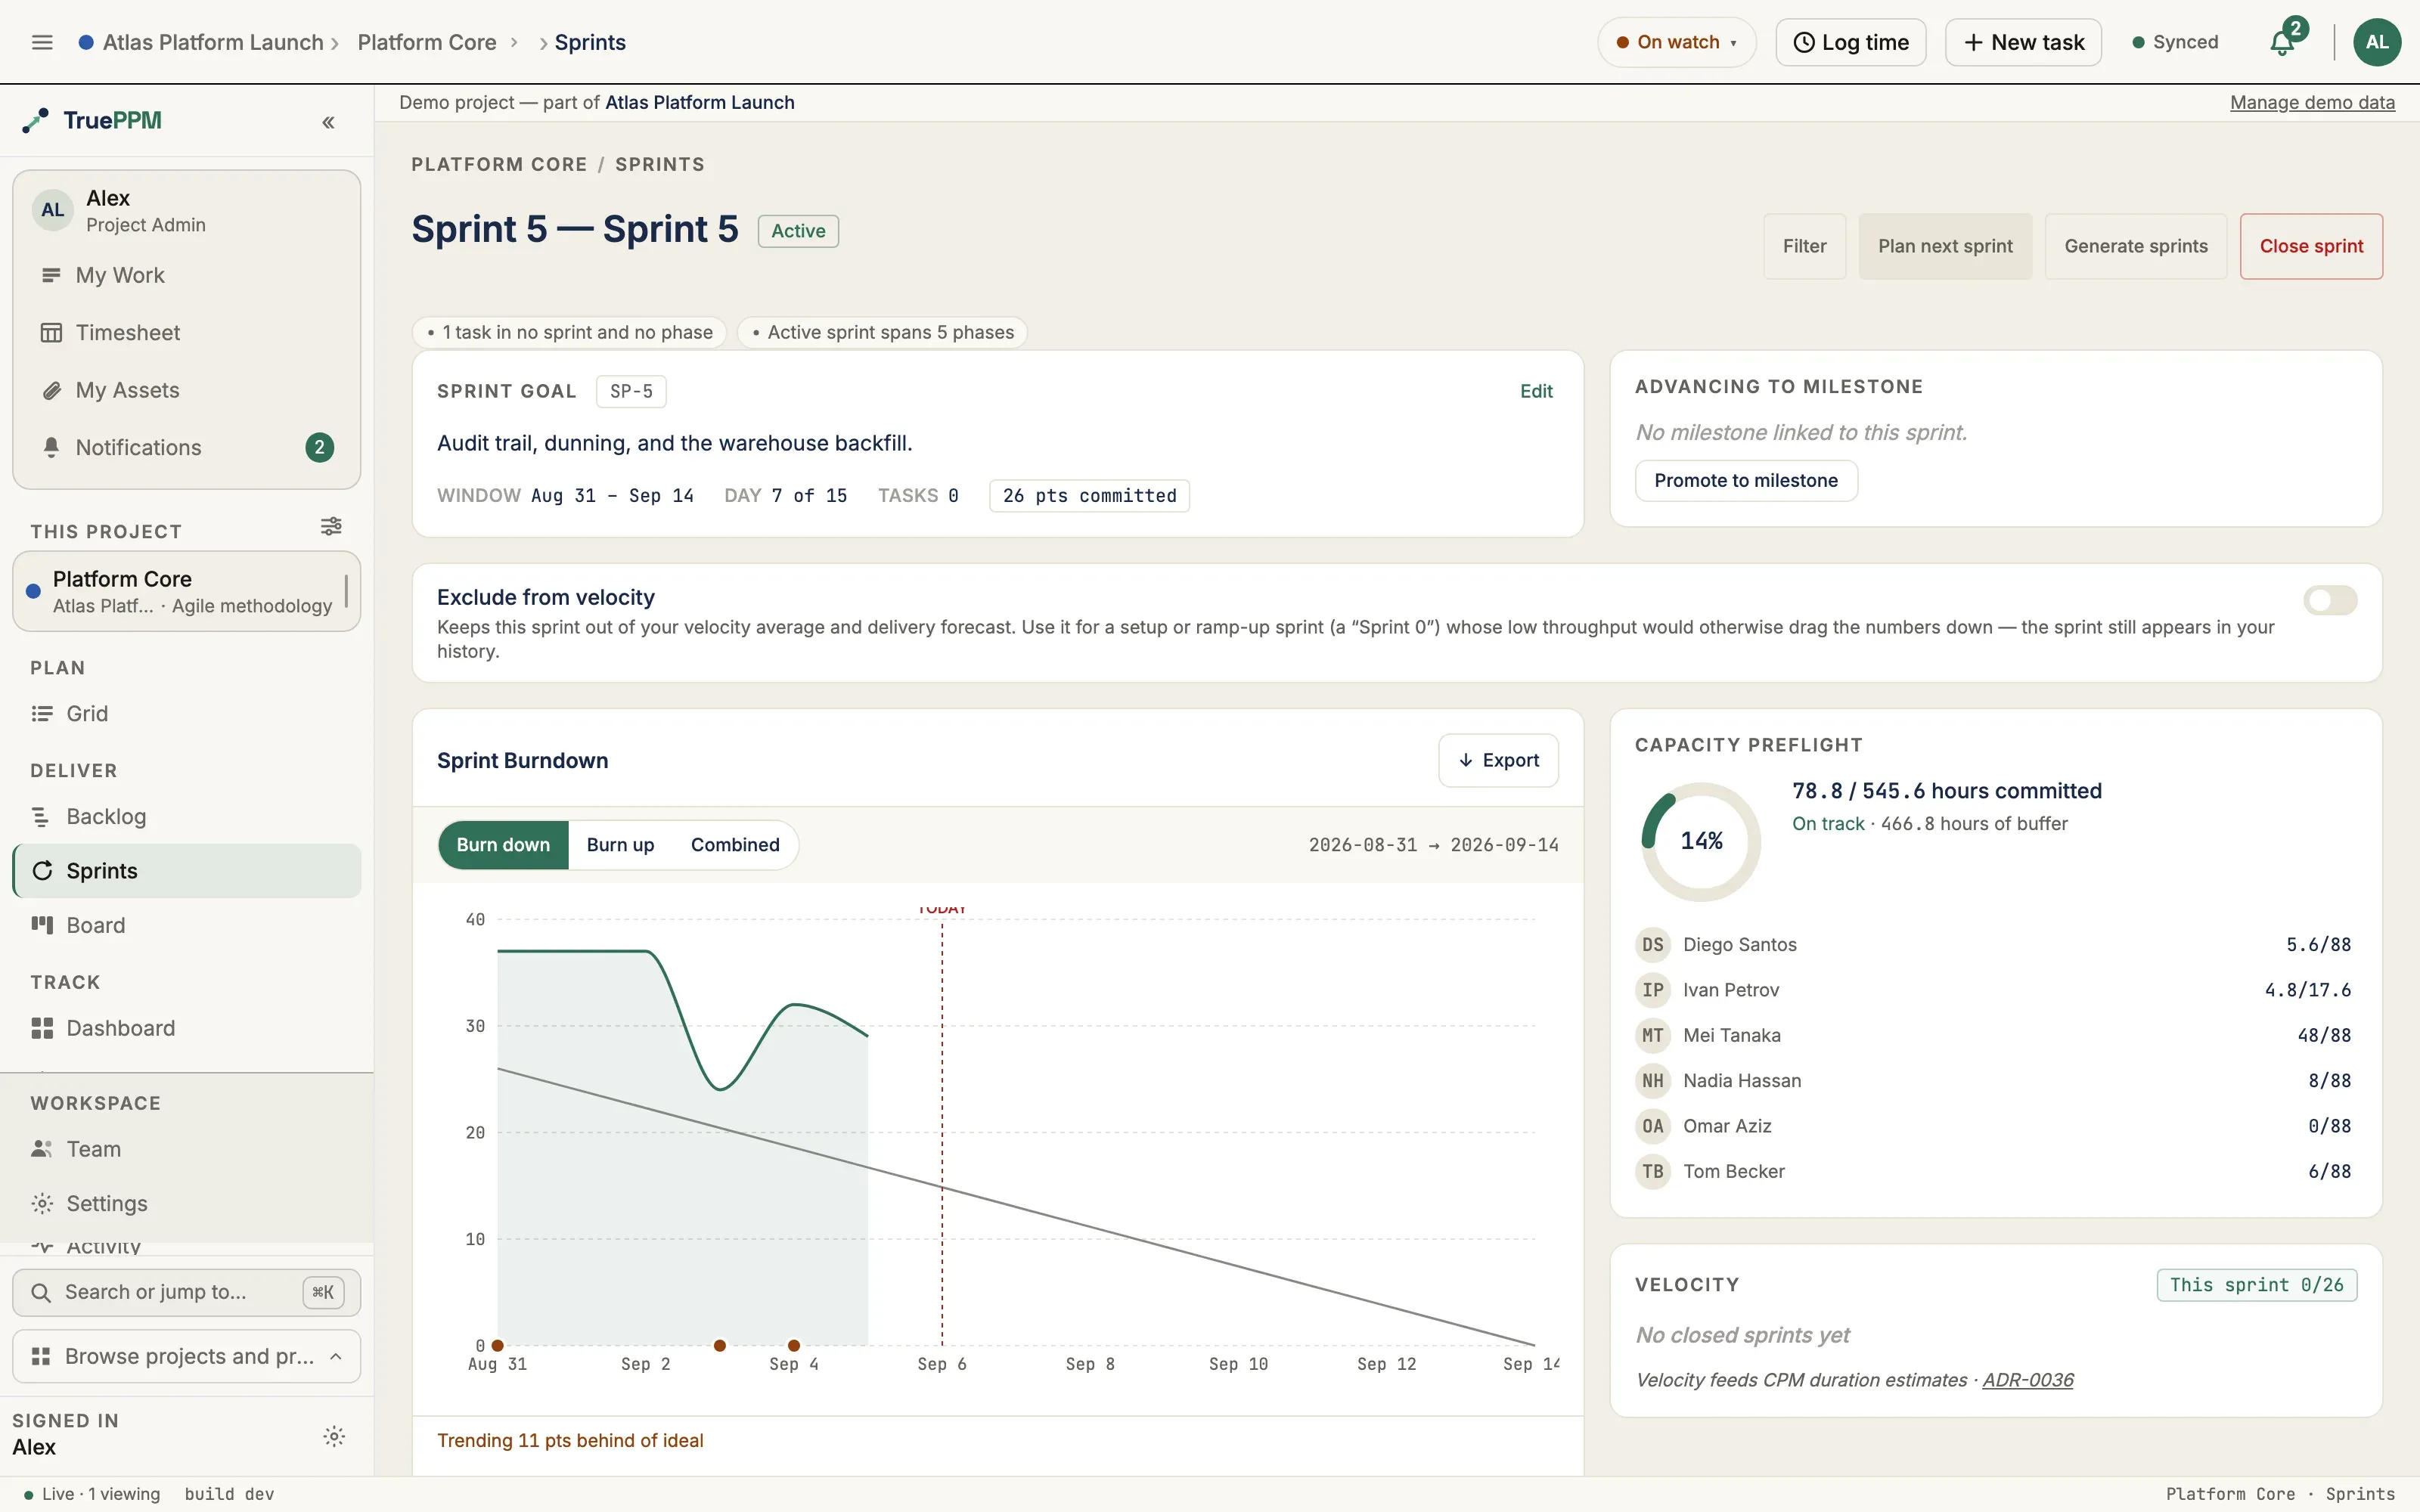Open My Assets in the sidebar

[x=187, y=390]
